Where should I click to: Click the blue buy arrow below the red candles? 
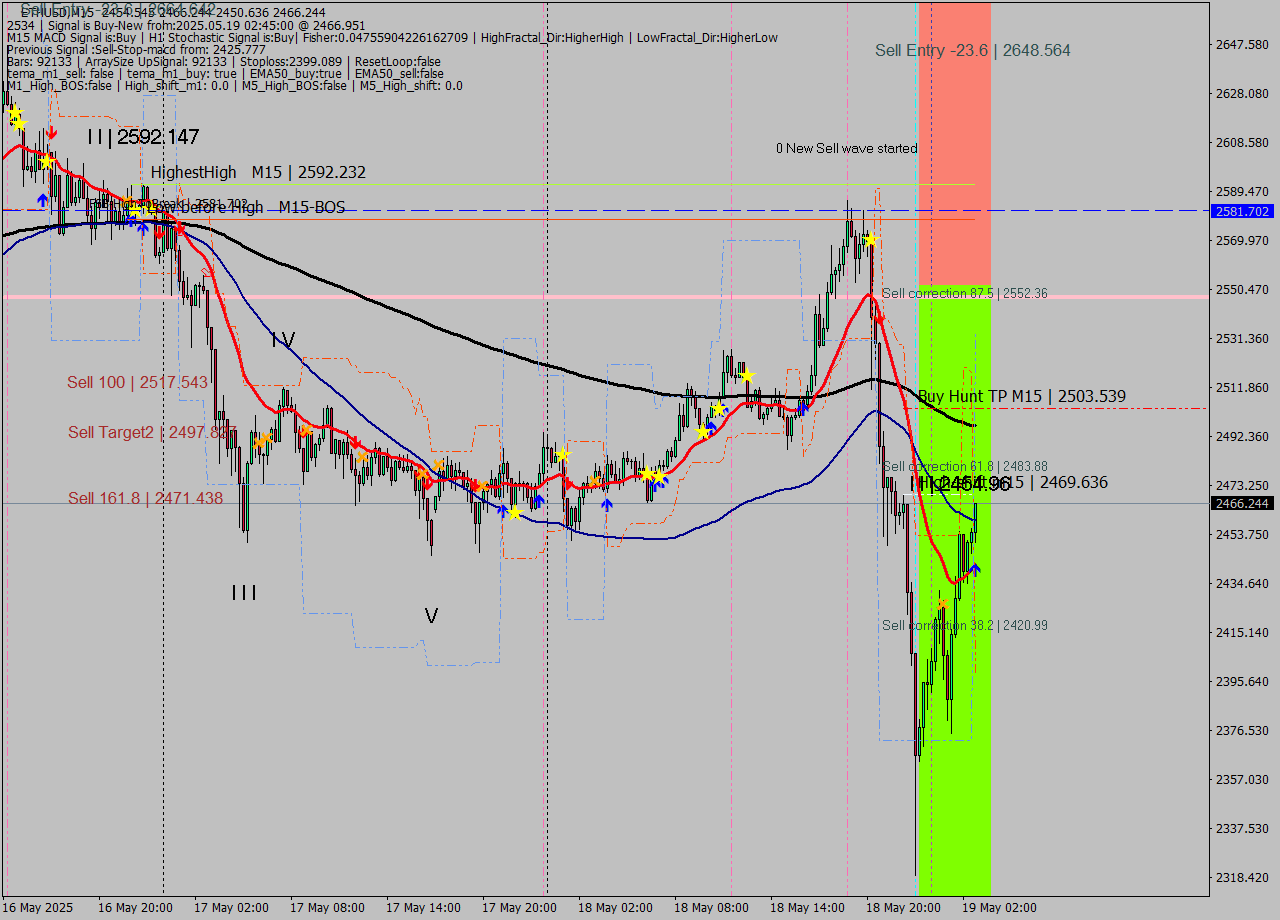(x=42, y=200)
